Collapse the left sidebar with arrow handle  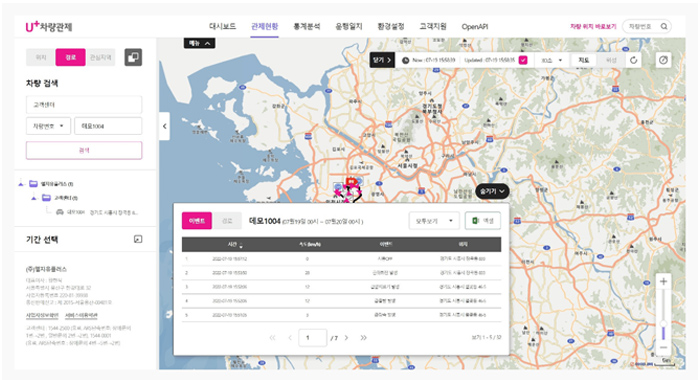(x=164, y=126)
